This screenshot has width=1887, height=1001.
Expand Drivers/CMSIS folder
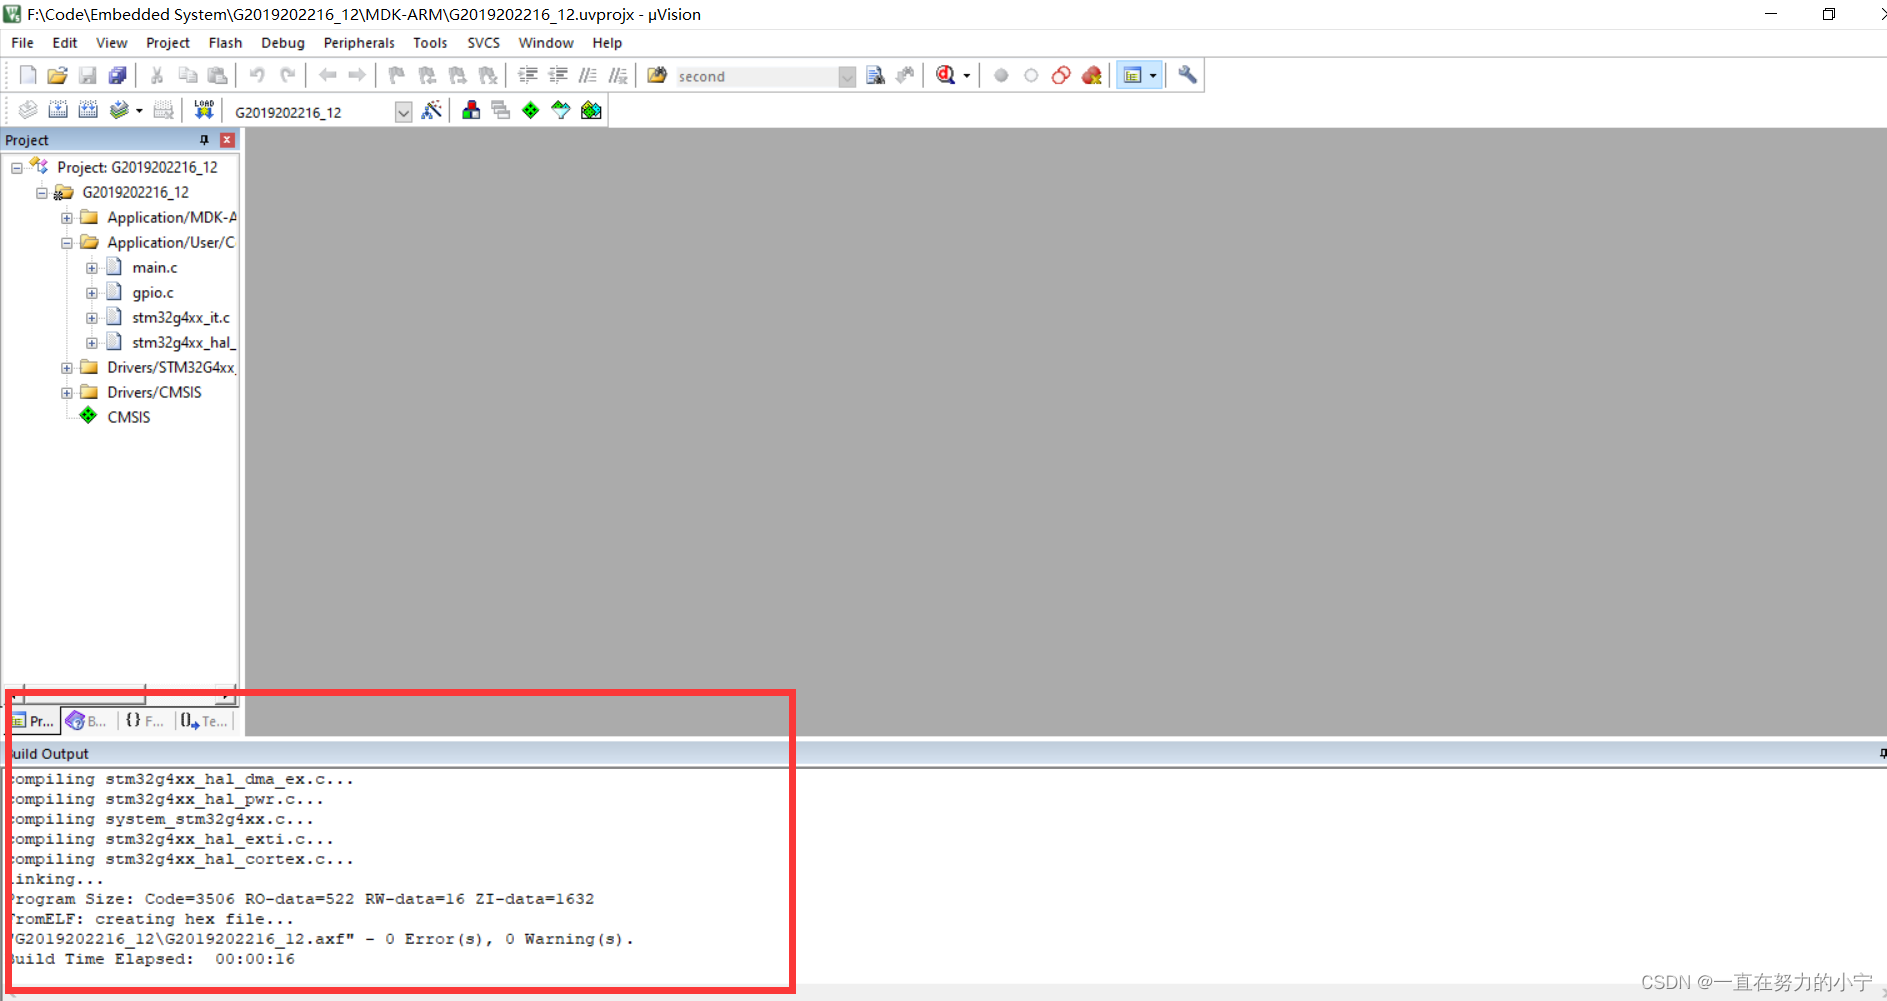[x=67, y=393]
